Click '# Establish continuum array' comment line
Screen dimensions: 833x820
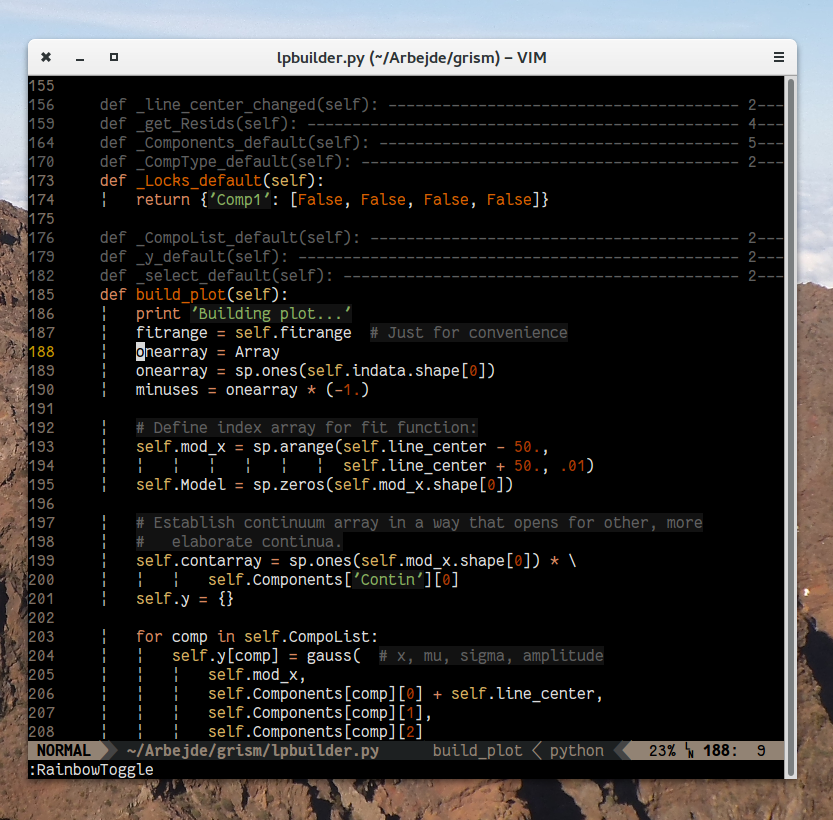click(419, 523)
